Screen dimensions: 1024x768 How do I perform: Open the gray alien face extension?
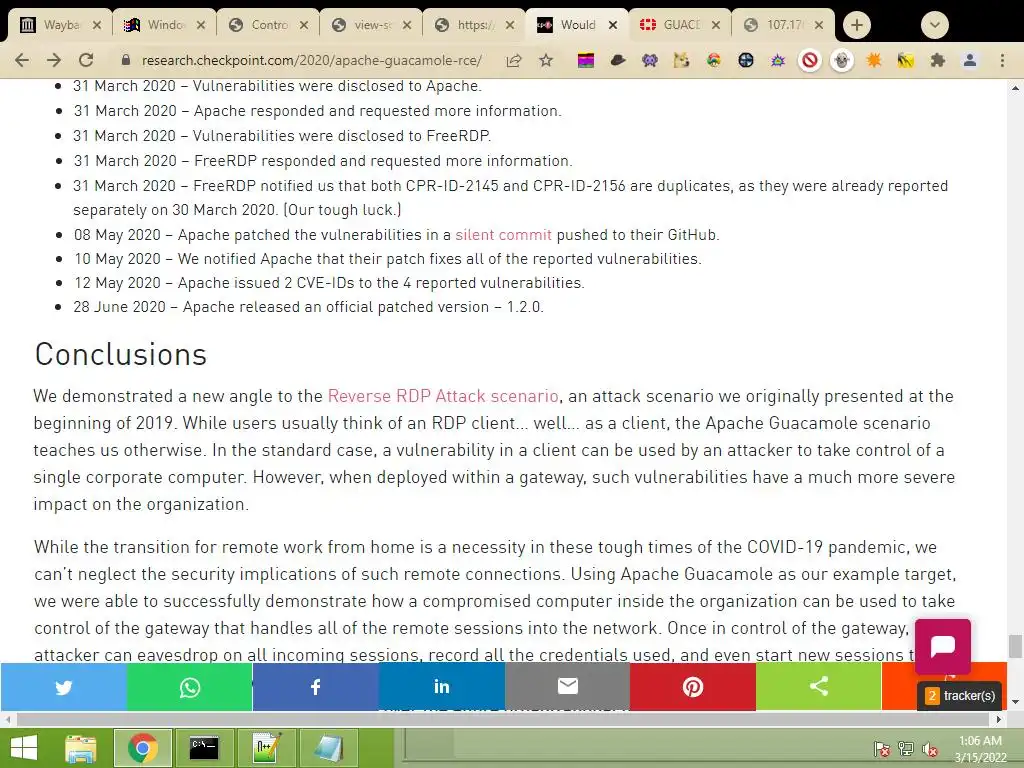click(842, 61)
